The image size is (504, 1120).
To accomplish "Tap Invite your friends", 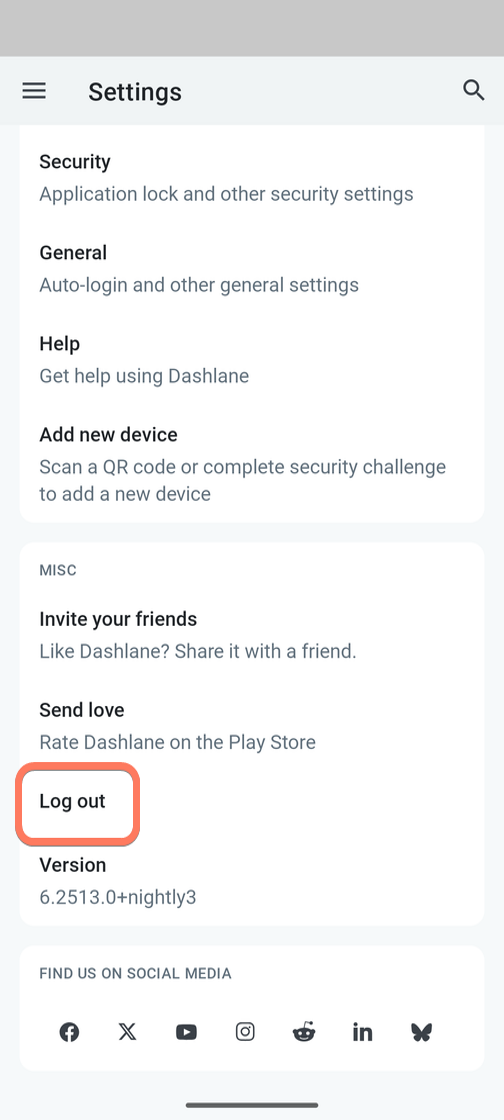I will coord(252,635).
